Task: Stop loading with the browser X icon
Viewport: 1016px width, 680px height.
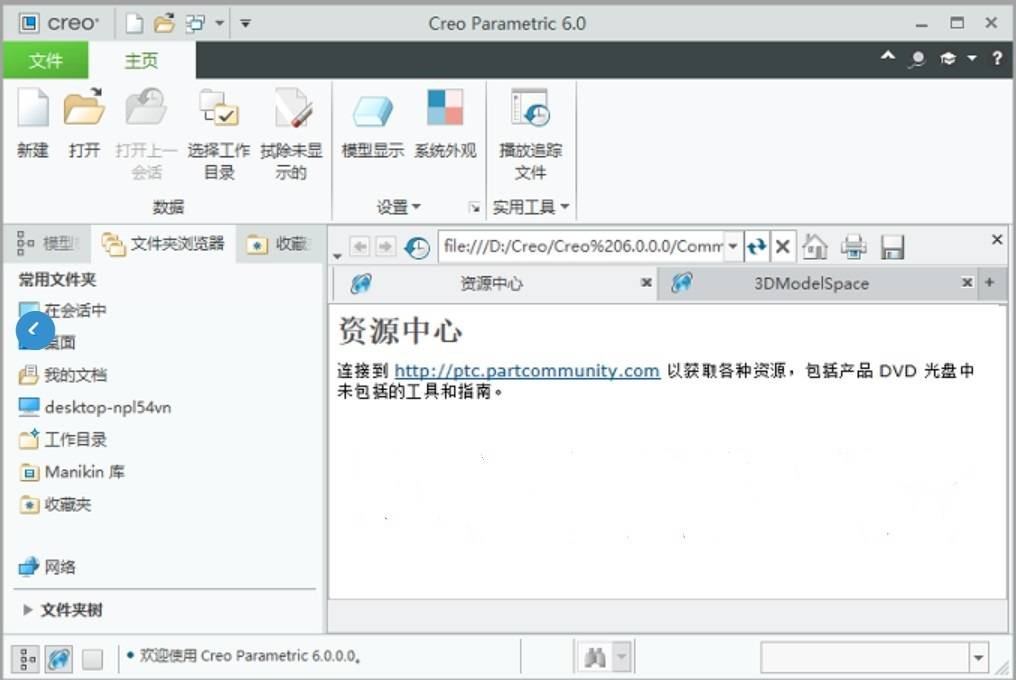Action: click(x=783, y=246)
